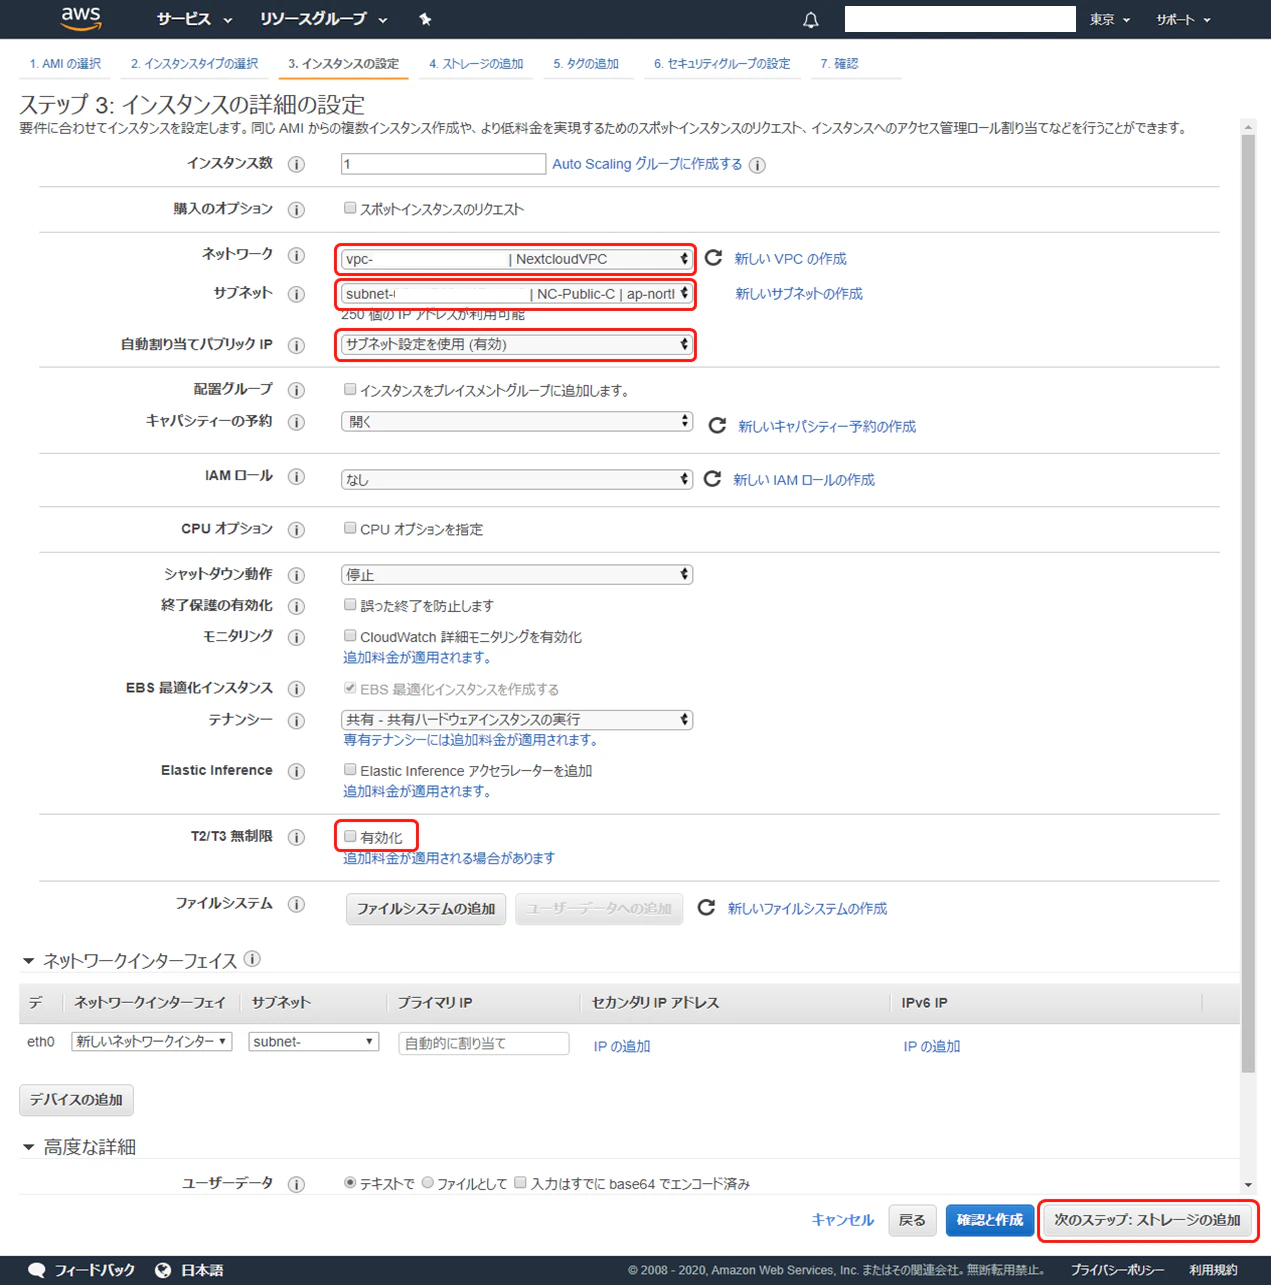Screen dimensions: 1271x1285
Task: Open auto-assign public IP dropdown
Action: pos(516,344)
